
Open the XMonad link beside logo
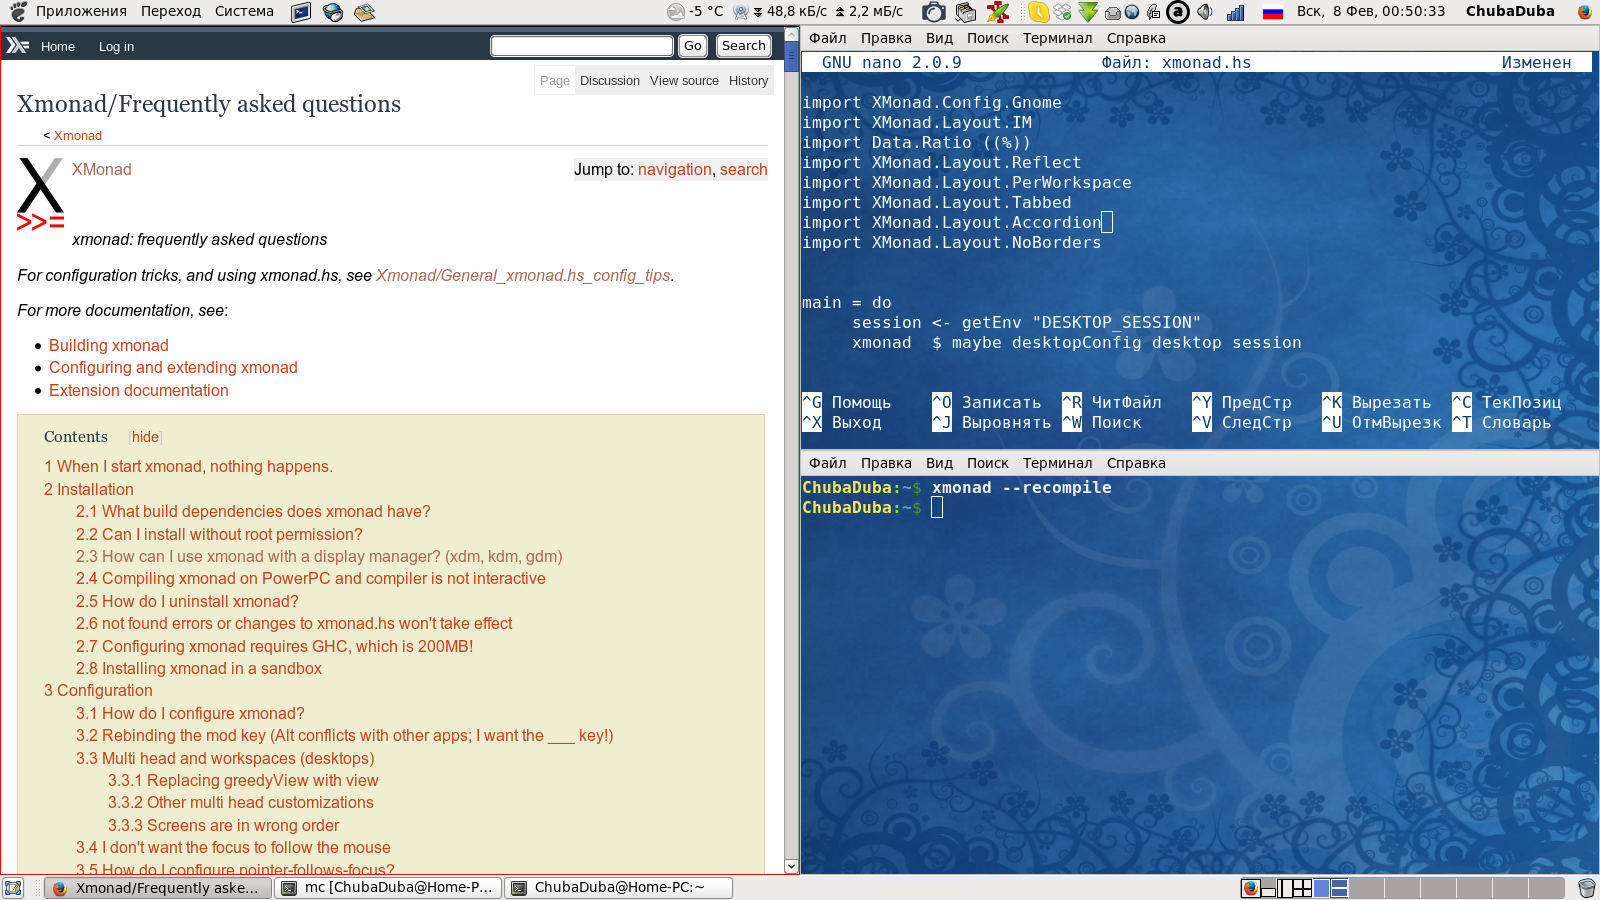coord(102,170)
